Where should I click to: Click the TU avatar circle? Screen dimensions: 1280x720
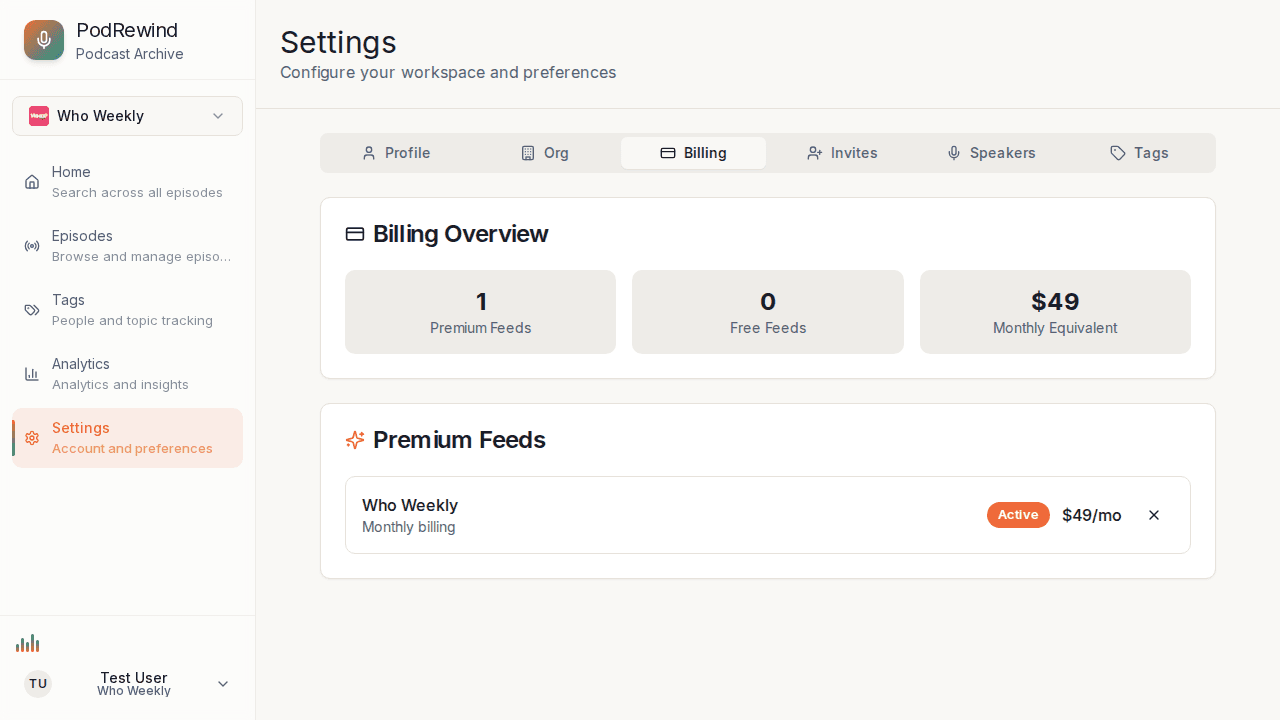click(x=37, y=683)
